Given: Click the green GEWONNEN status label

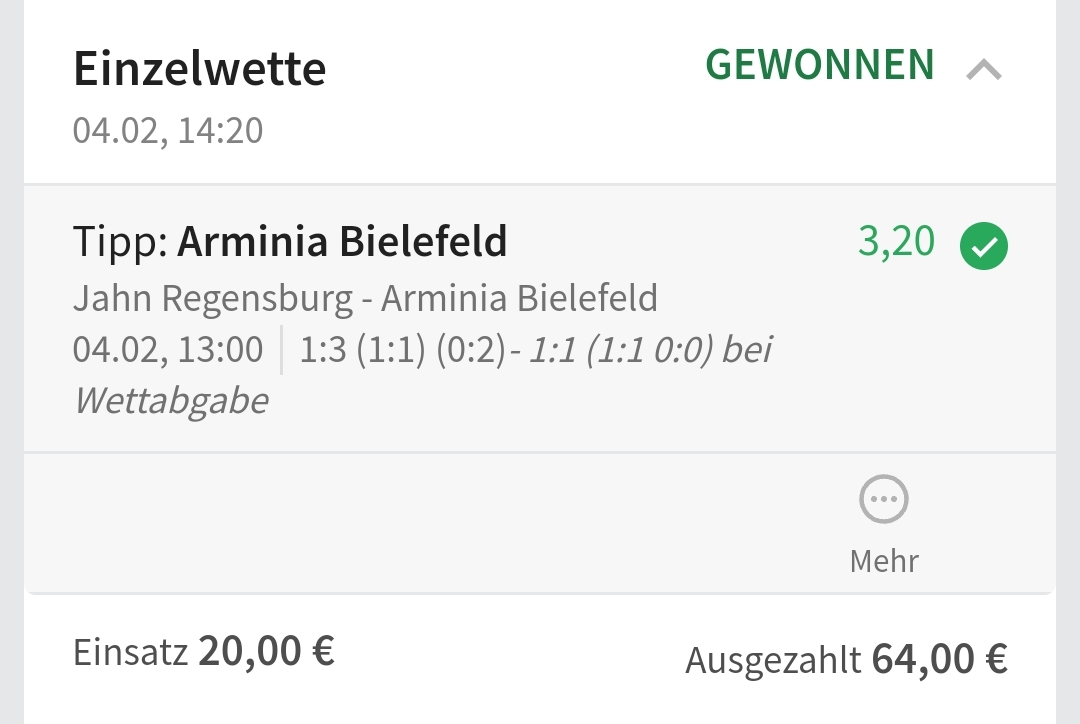Looking at the screenshot, I should pyautogui.click(x=820, y=65).
